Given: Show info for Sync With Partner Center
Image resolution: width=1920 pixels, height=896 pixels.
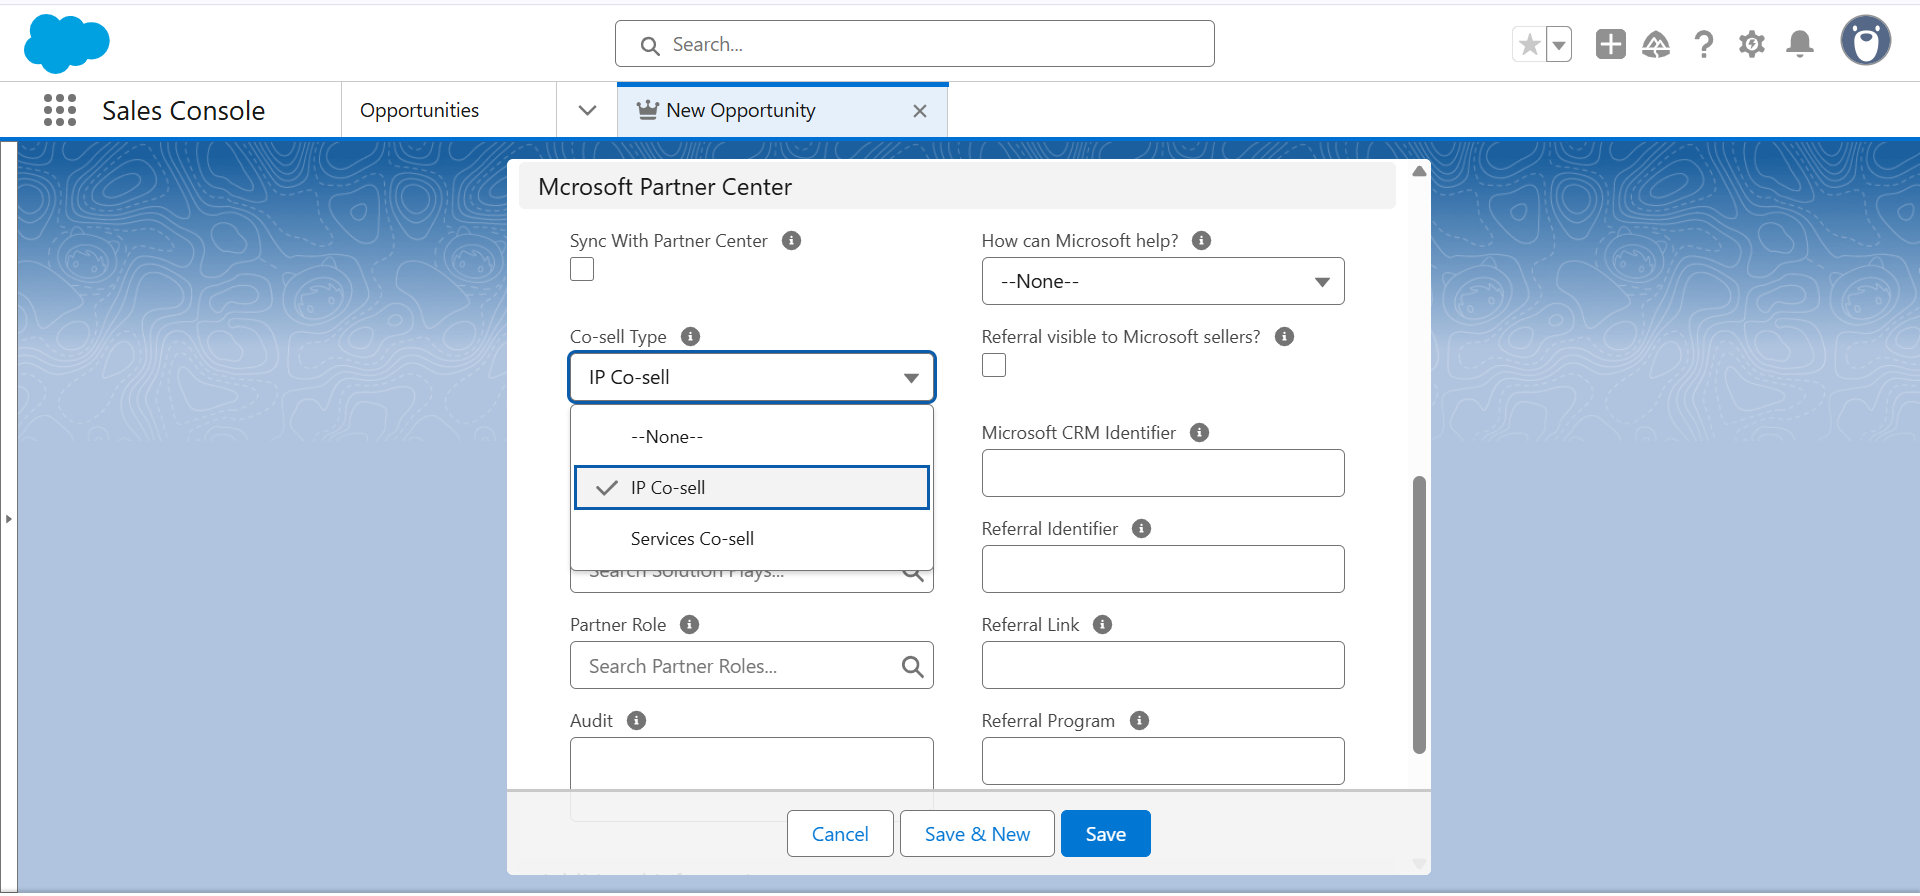Looking at the screenshot, I should tap(791, 241).
